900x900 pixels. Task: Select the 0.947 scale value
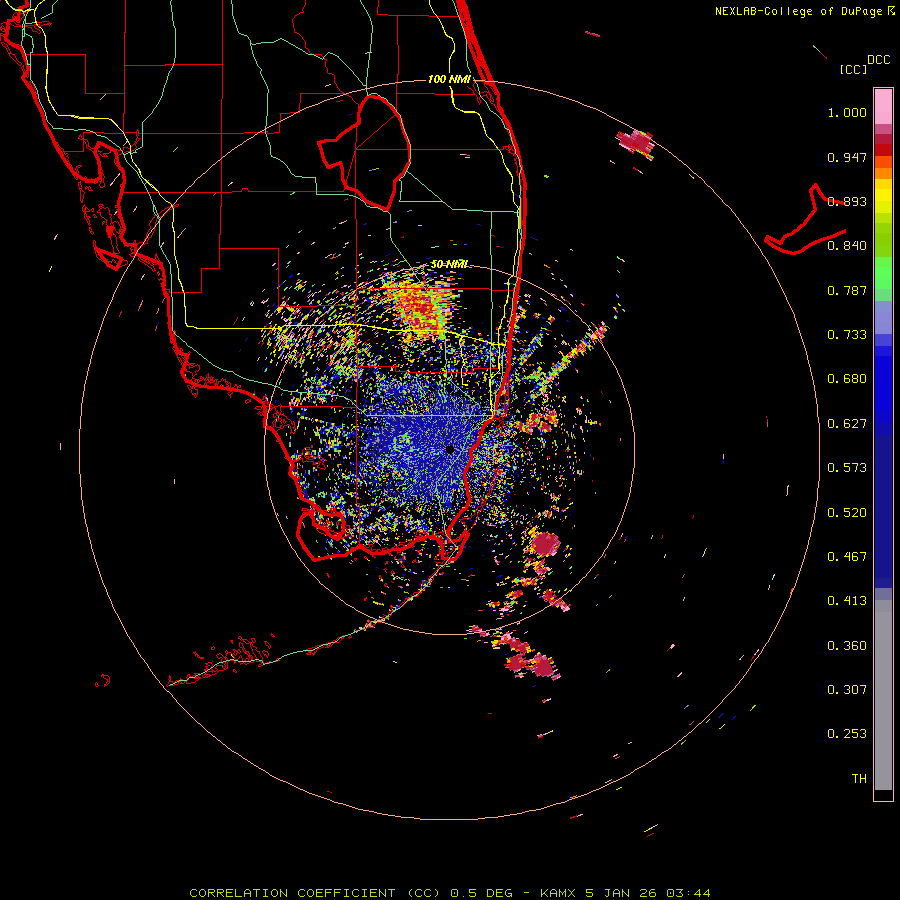click(x=847, y=157)
